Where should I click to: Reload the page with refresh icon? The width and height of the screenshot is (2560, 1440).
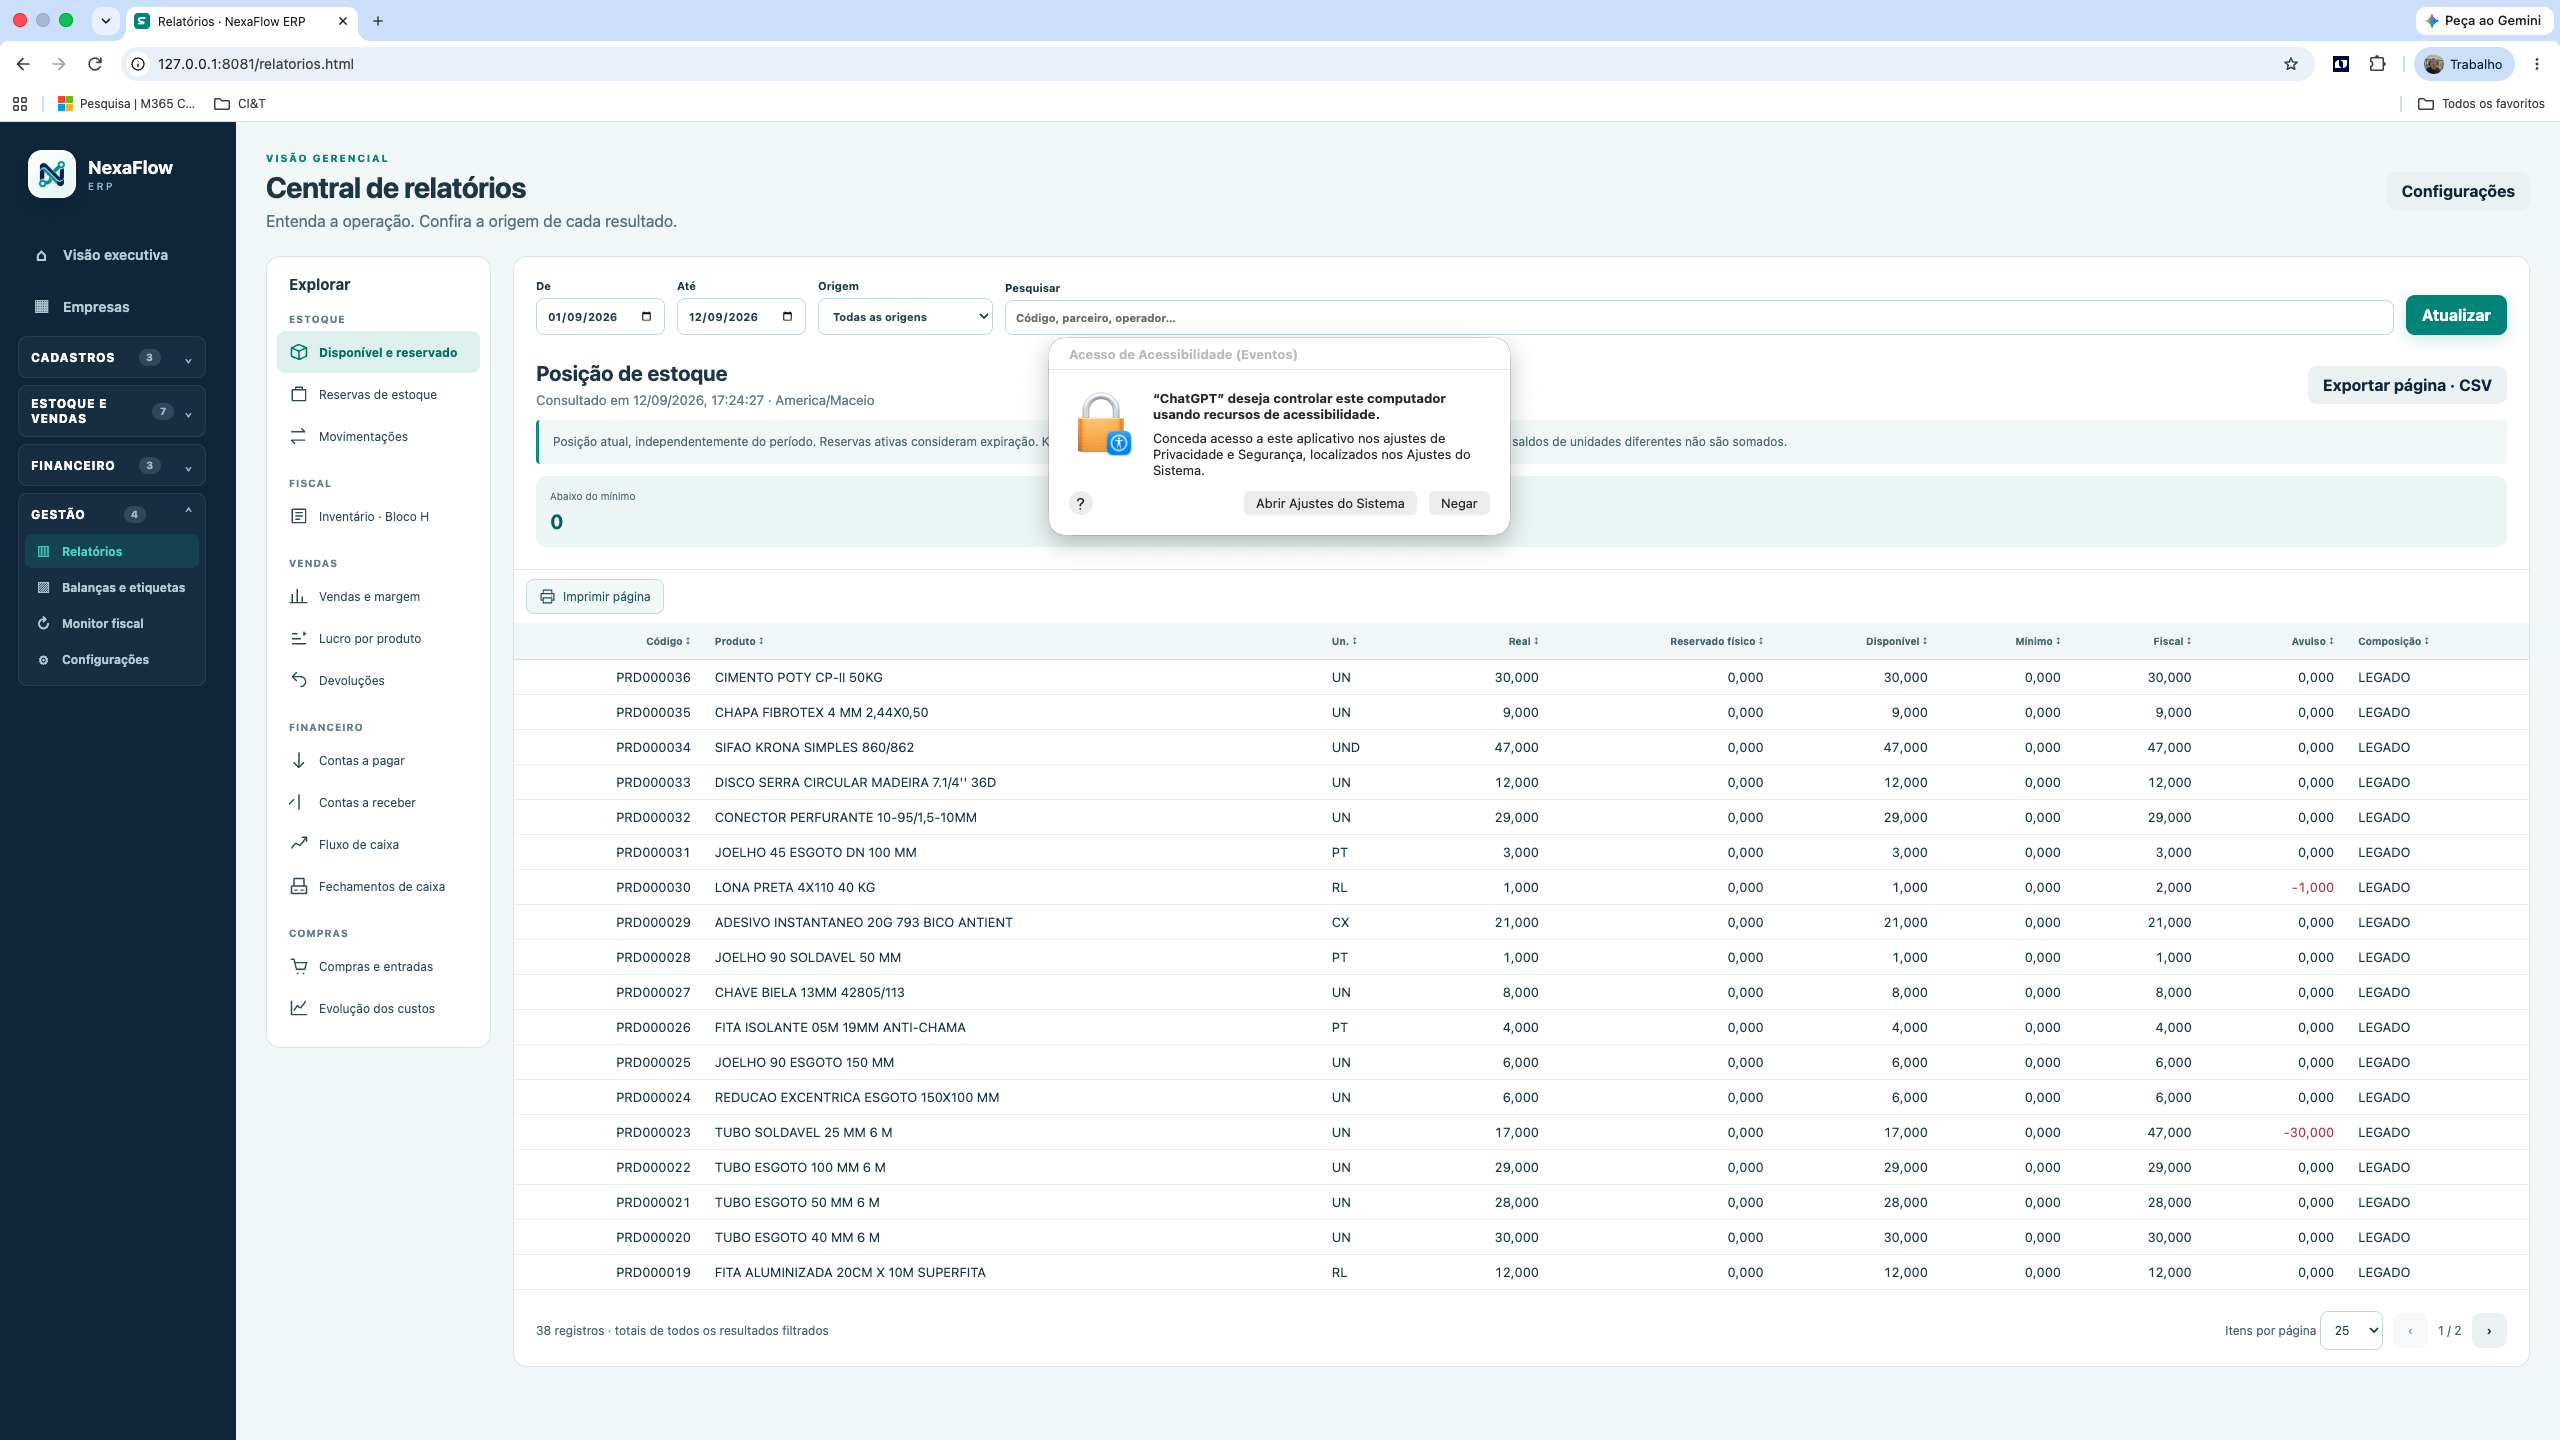click(x=95, y=64)
